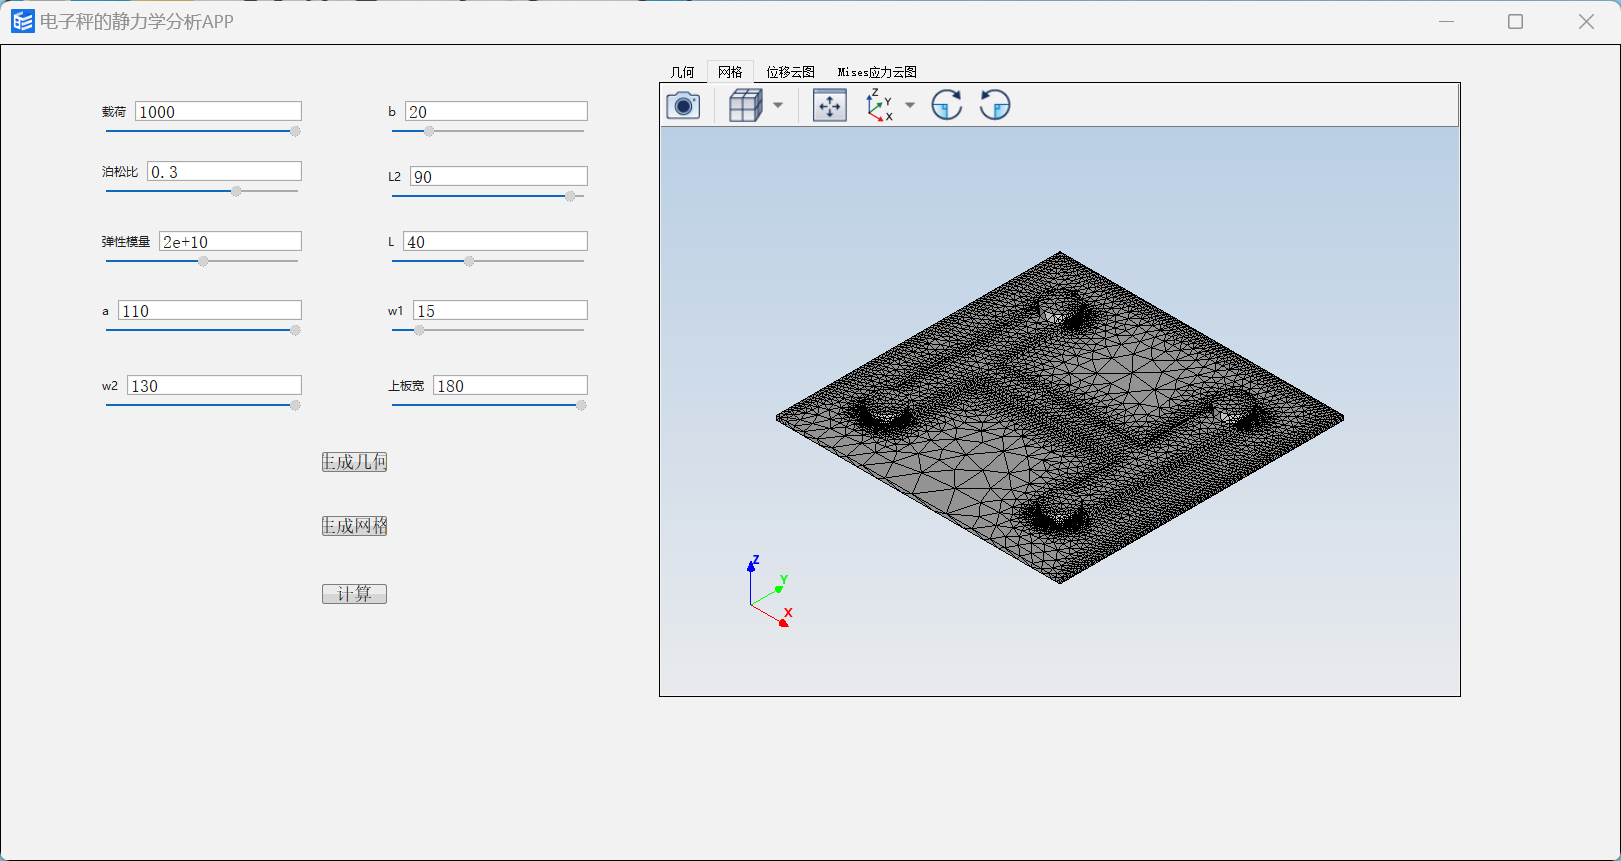Rotate view counterclockwise icon
1621x861 pixels.
[x=995, y=105]
